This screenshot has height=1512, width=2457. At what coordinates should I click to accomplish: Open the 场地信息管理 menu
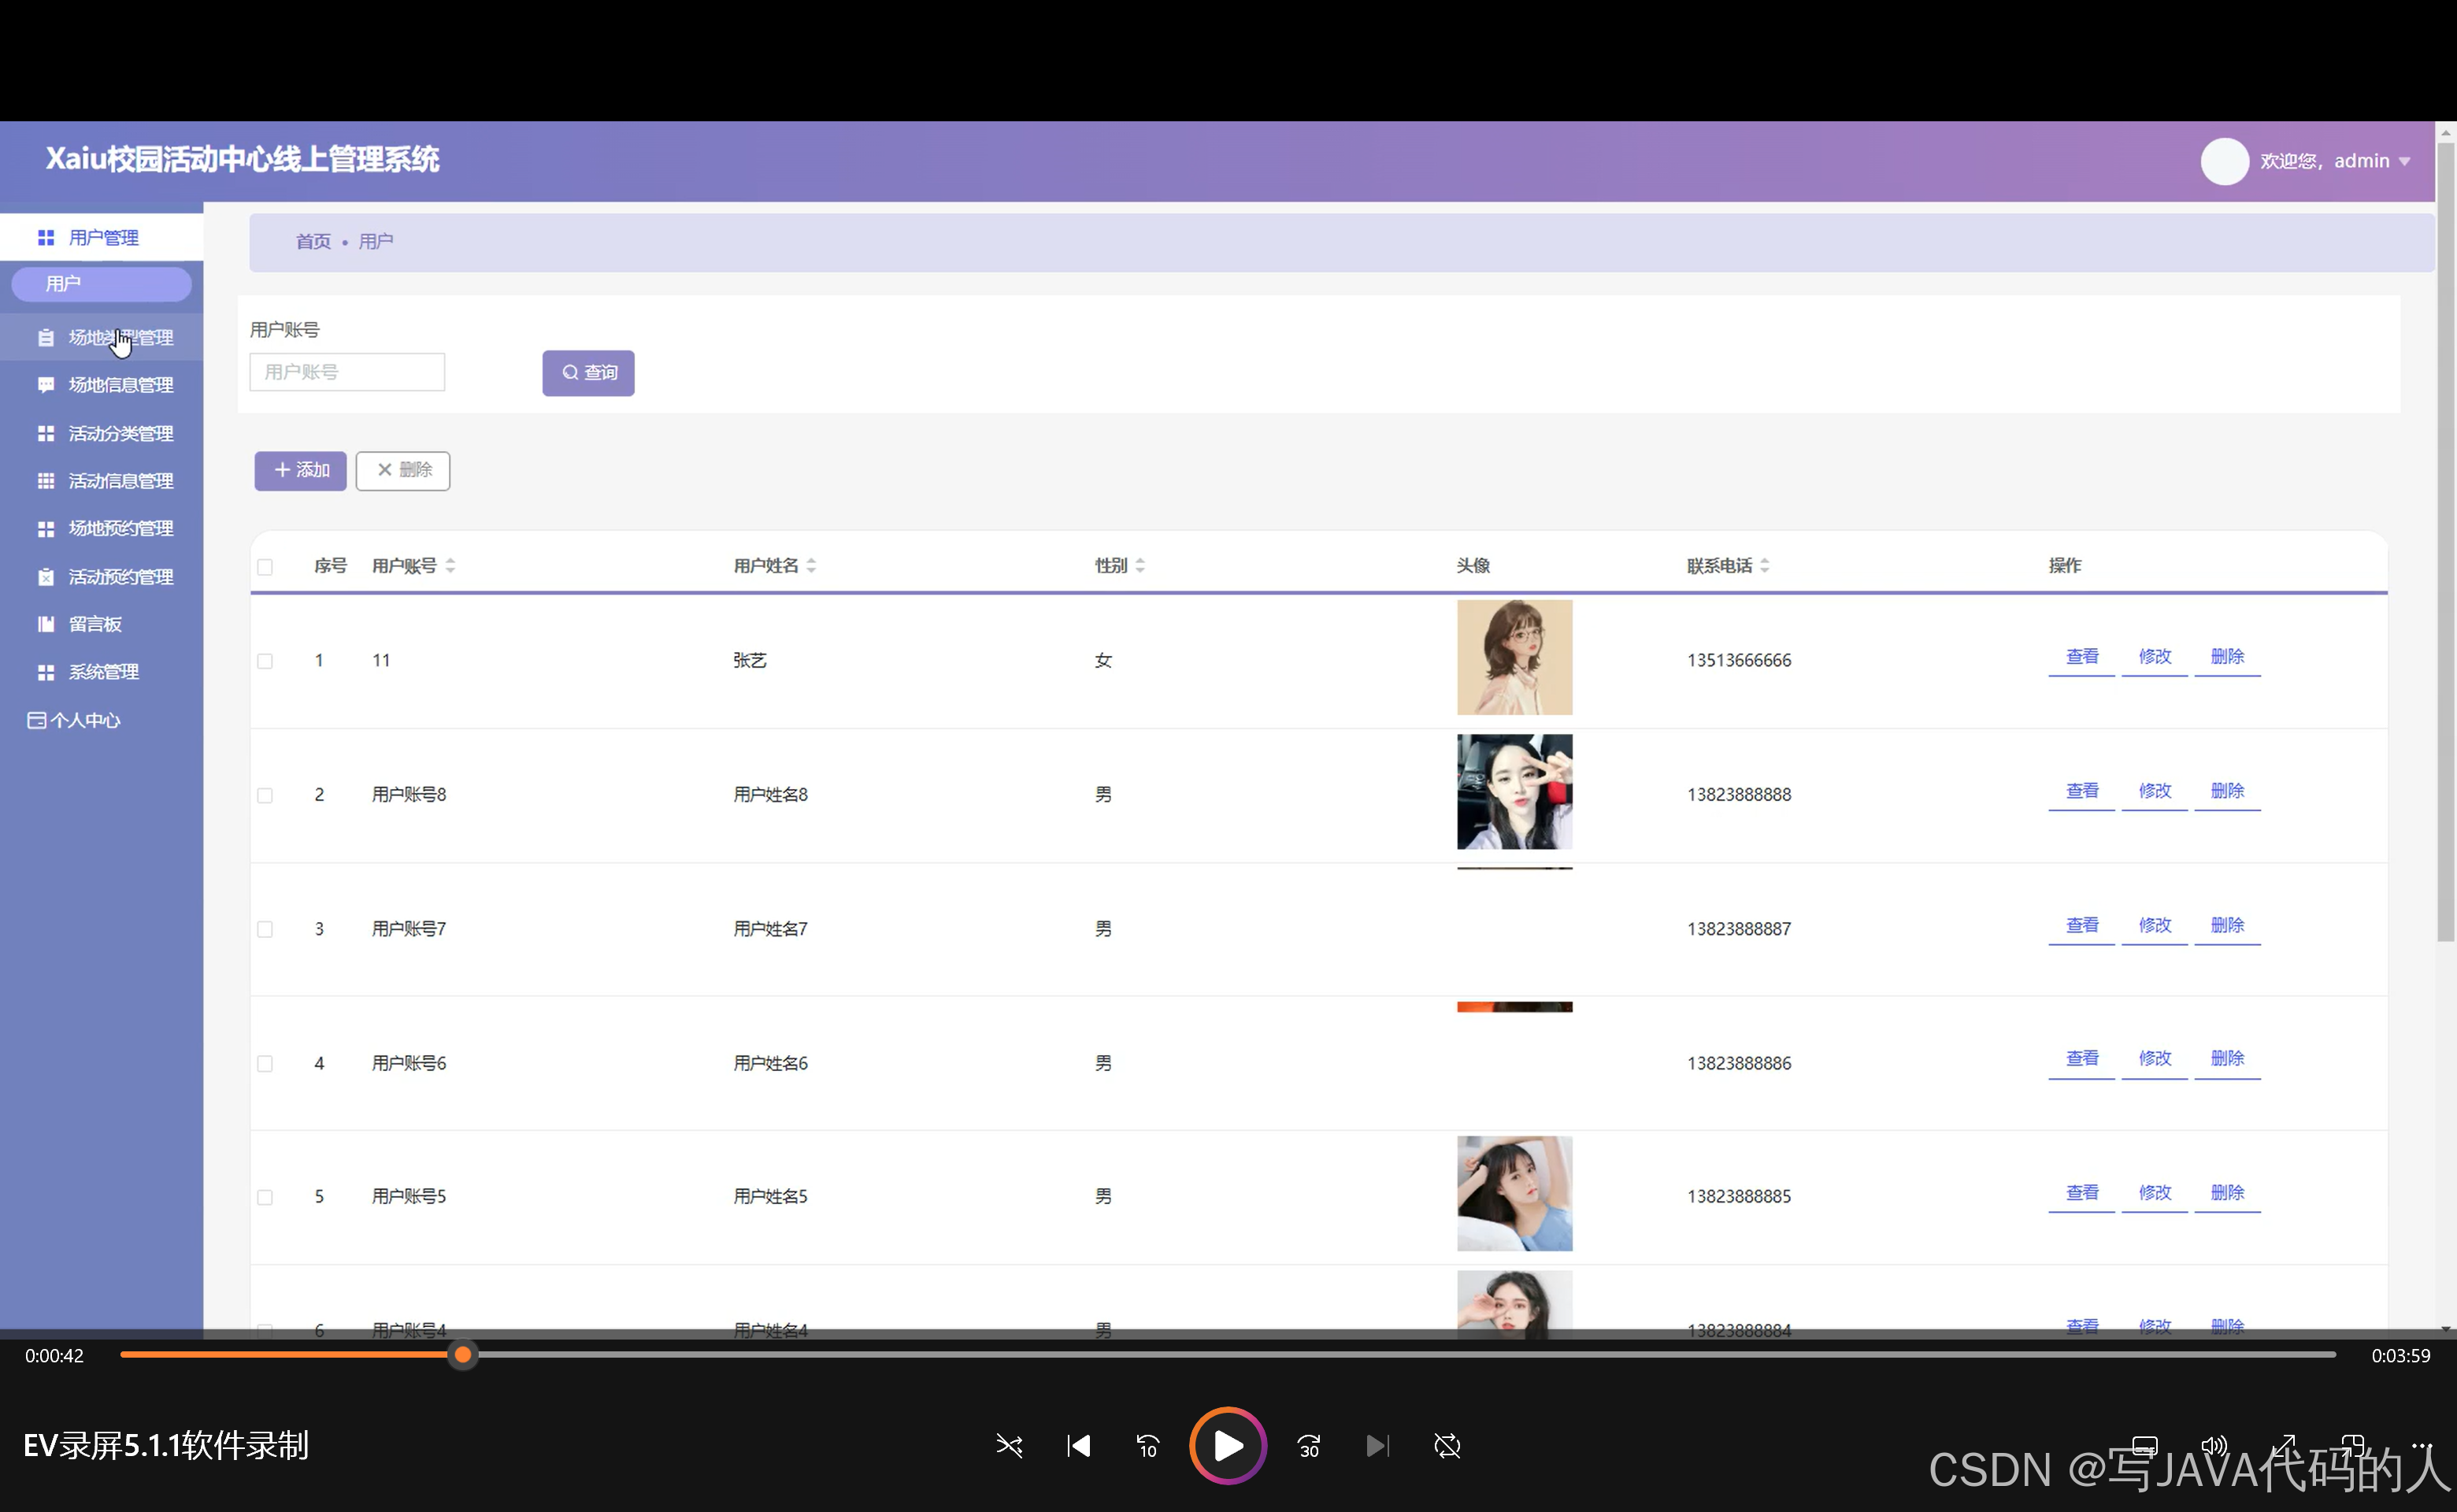tap(101, 385)
